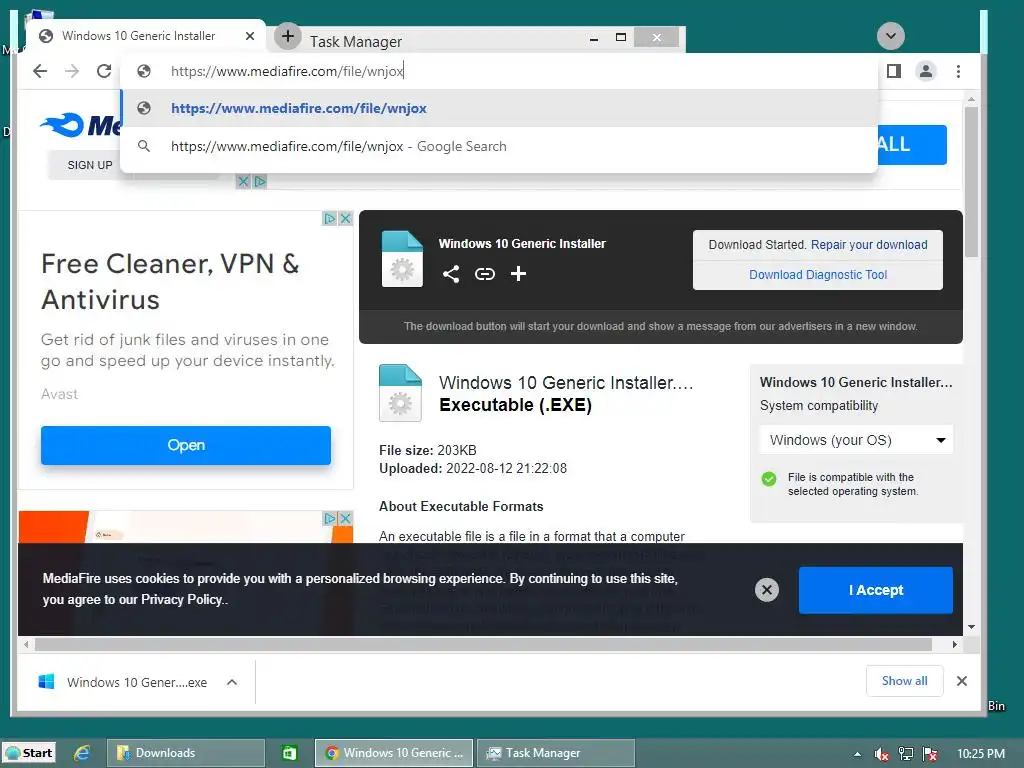Share the file via share icon
The width and height of the screenshot is (1024, 768).
[451, 274]
